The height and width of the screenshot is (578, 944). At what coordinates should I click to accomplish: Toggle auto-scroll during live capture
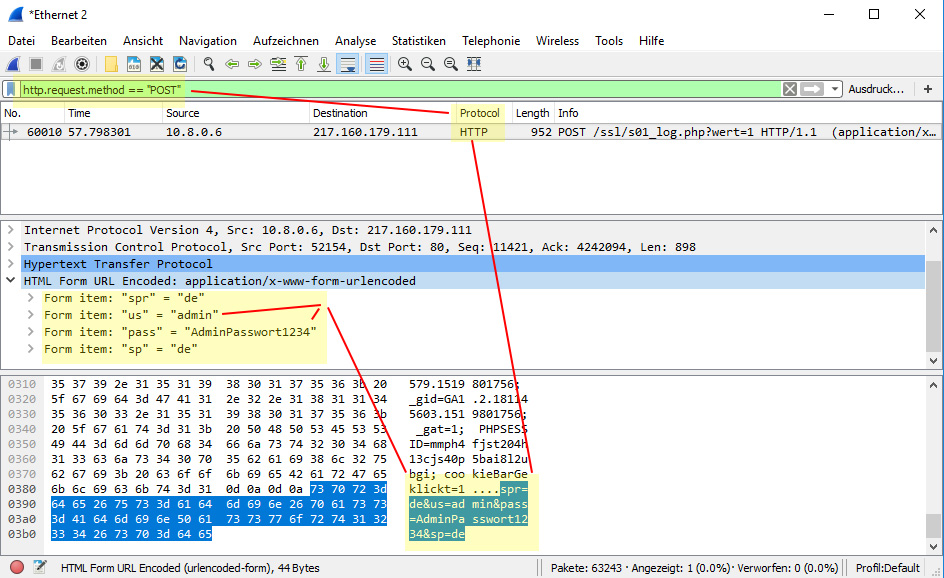pos(348,64)
